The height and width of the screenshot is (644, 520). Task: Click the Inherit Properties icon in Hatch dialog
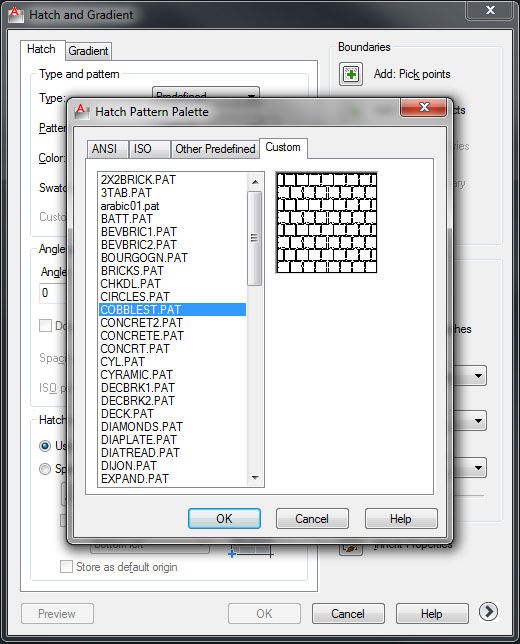pos(350,549)
